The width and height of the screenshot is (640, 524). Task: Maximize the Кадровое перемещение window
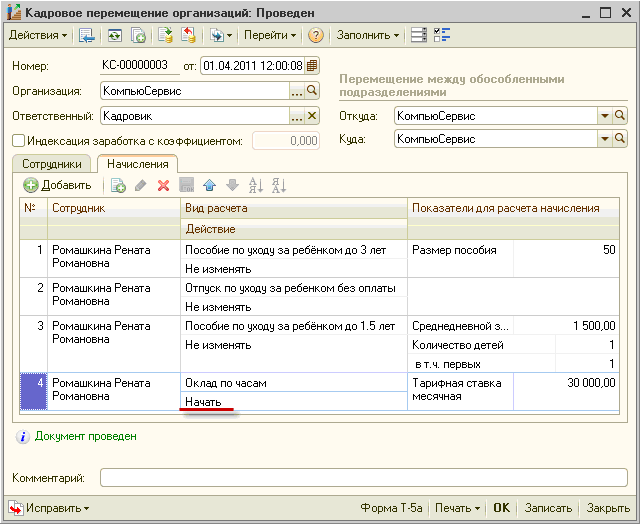click(x=606, y=13)
